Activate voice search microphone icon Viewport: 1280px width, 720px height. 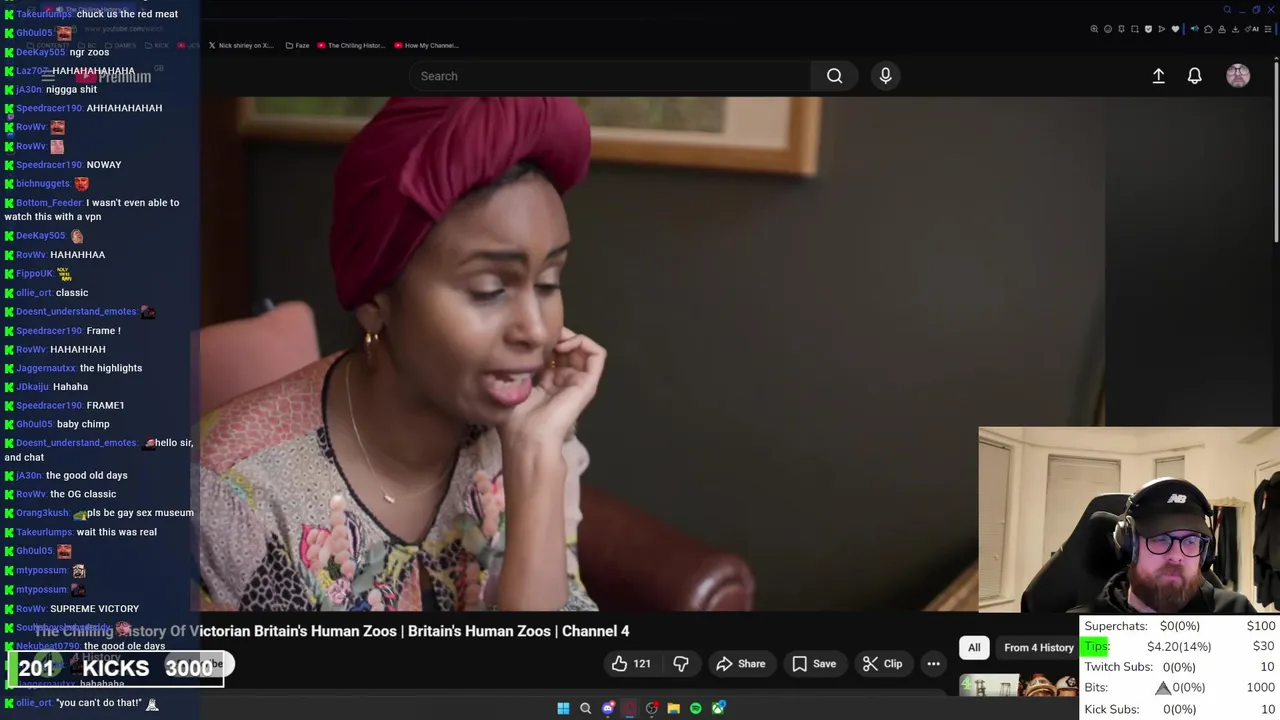[x=885, y=76]
